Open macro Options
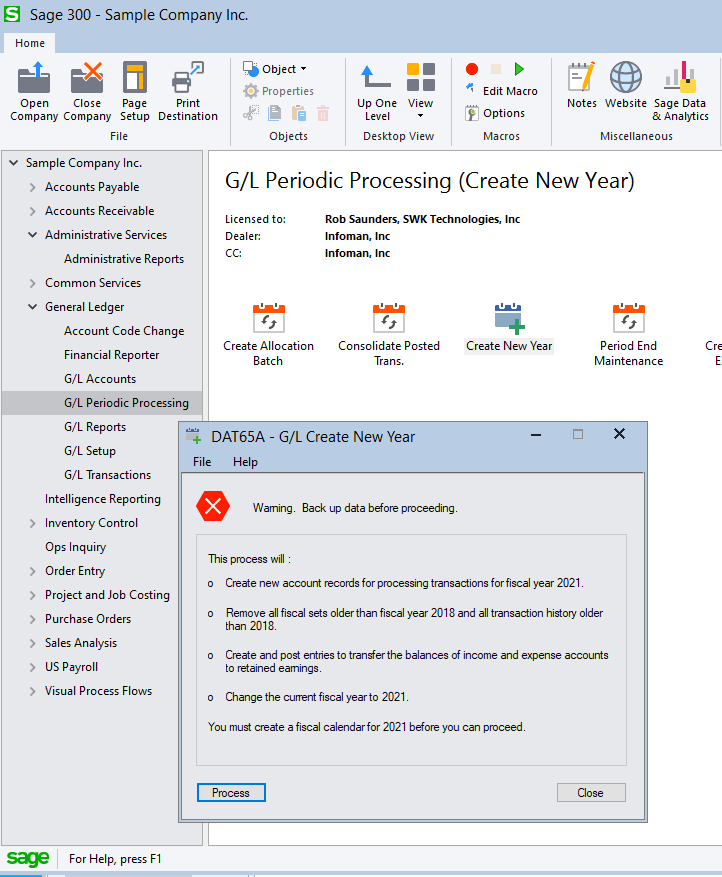Image resolution: width=722 pixels, height=877 pixels. (495, 113)
